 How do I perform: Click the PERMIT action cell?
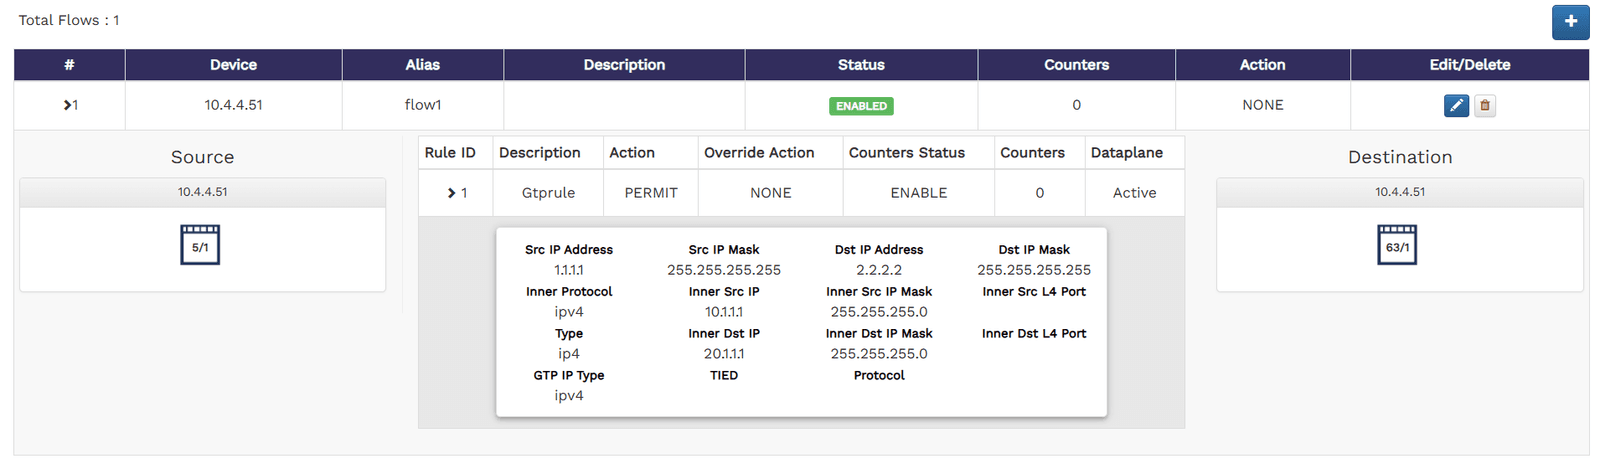click(651, 193)
